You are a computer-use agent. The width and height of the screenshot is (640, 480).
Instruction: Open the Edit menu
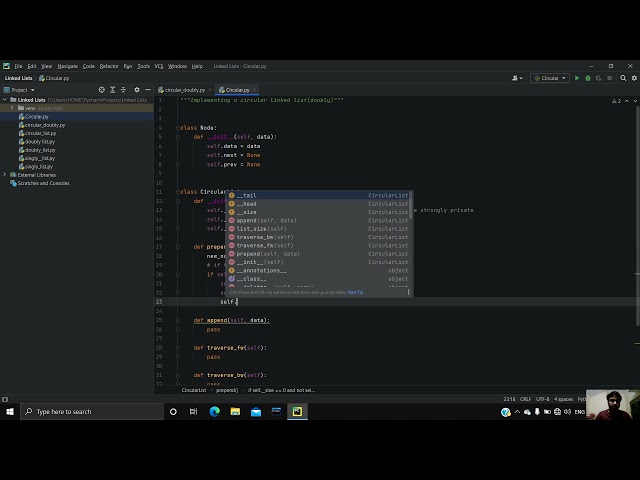(x=32, y=66)
